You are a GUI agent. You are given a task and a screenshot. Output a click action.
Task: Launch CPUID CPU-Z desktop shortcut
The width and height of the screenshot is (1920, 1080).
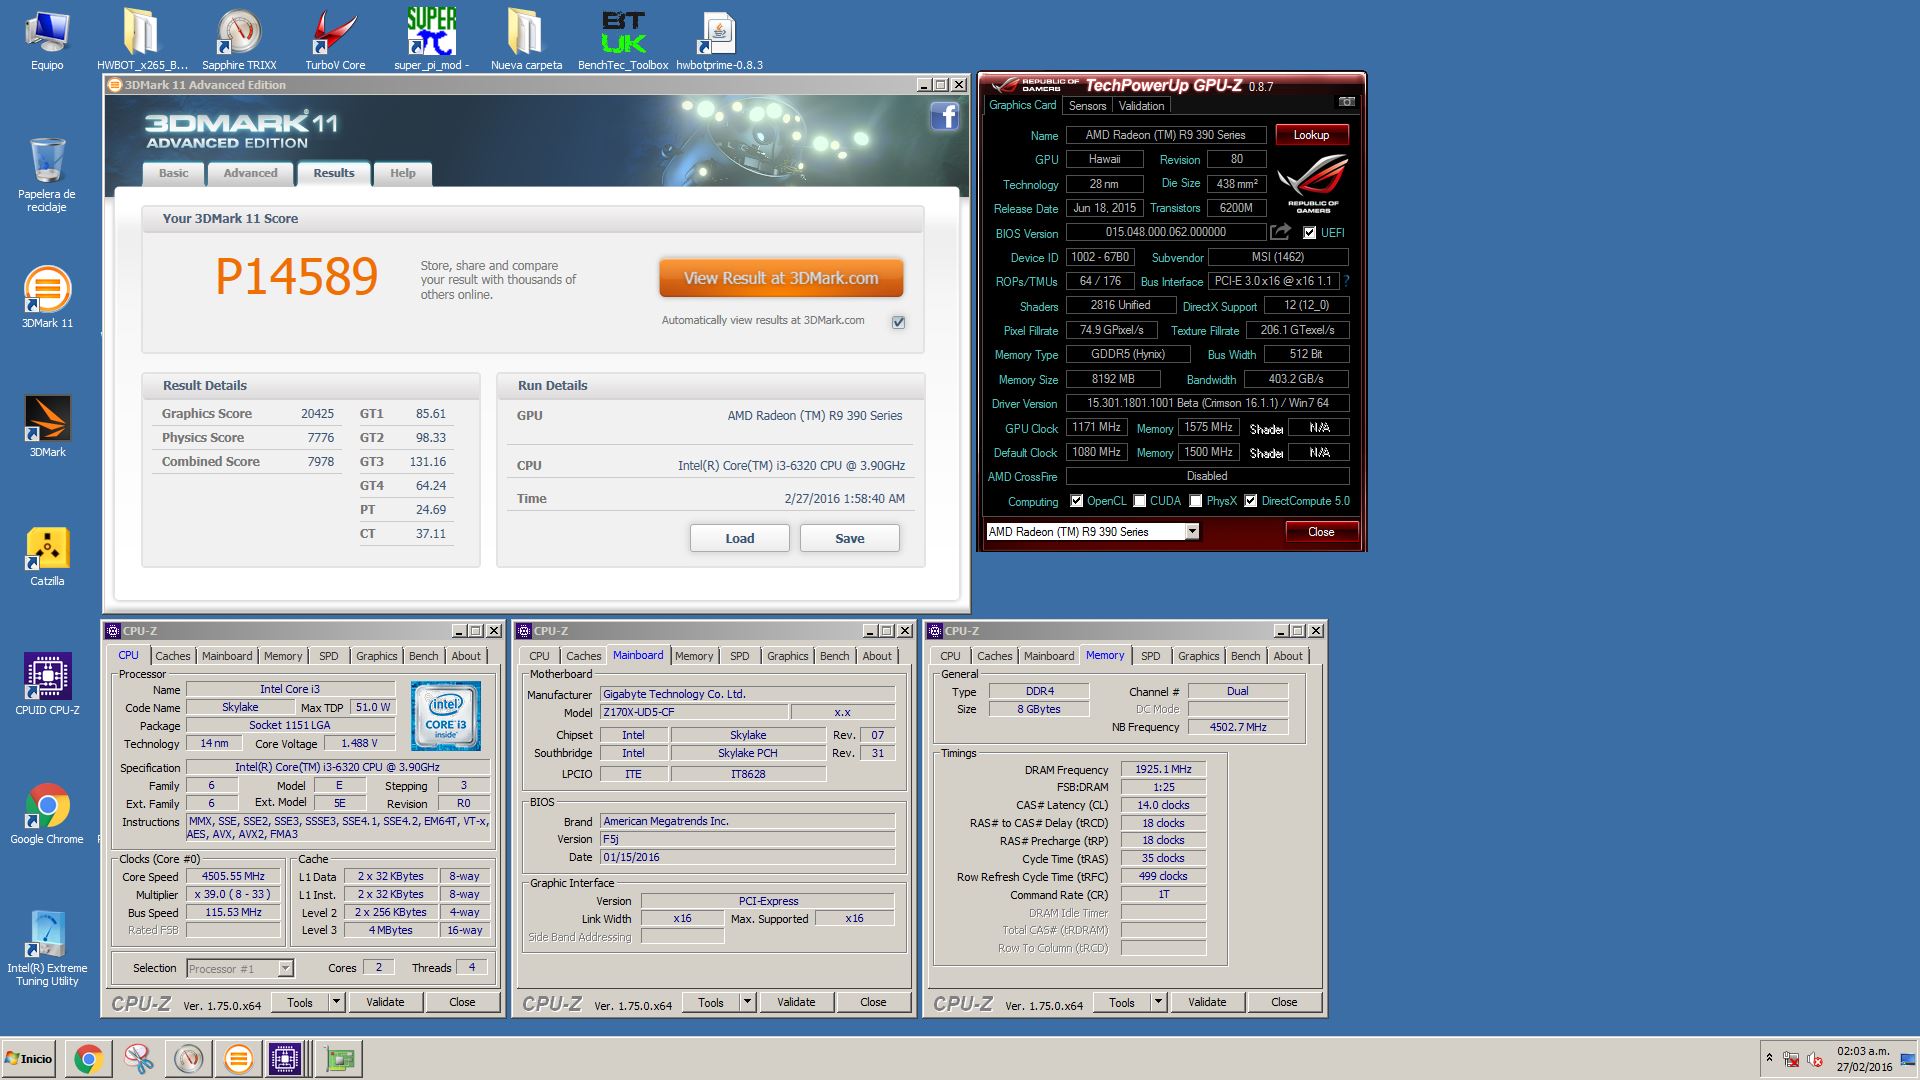pyautogui.click(x=47, y=684)
